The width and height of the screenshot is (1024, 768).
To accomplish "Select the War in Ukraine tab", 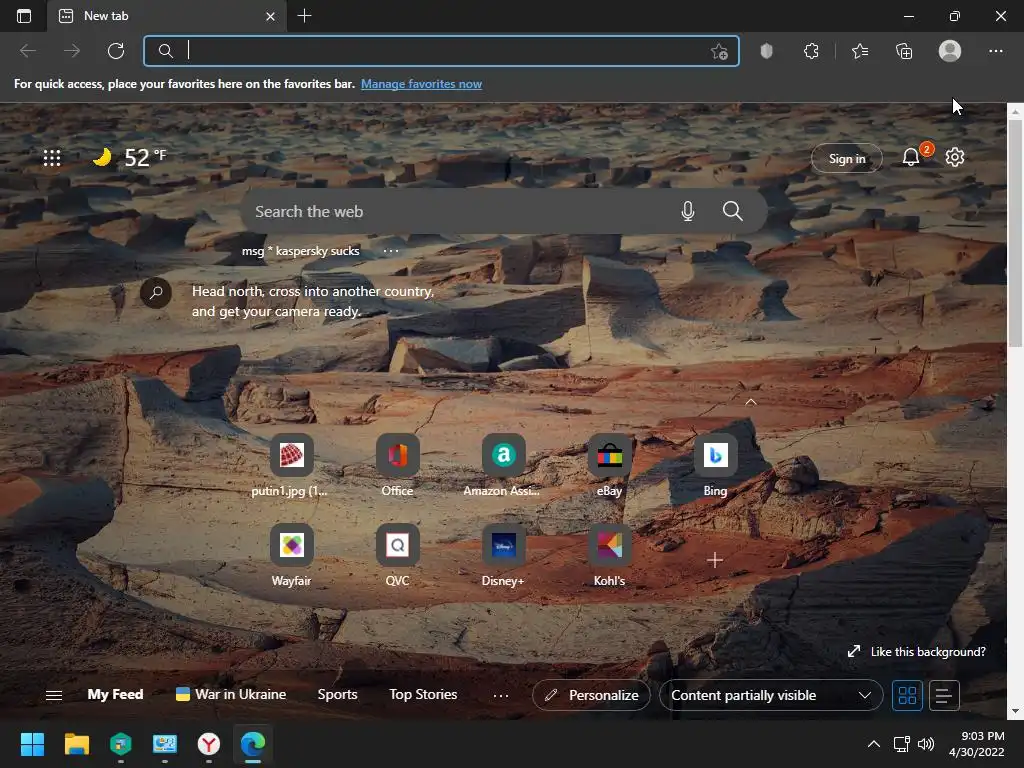I will tap(231, 695).
